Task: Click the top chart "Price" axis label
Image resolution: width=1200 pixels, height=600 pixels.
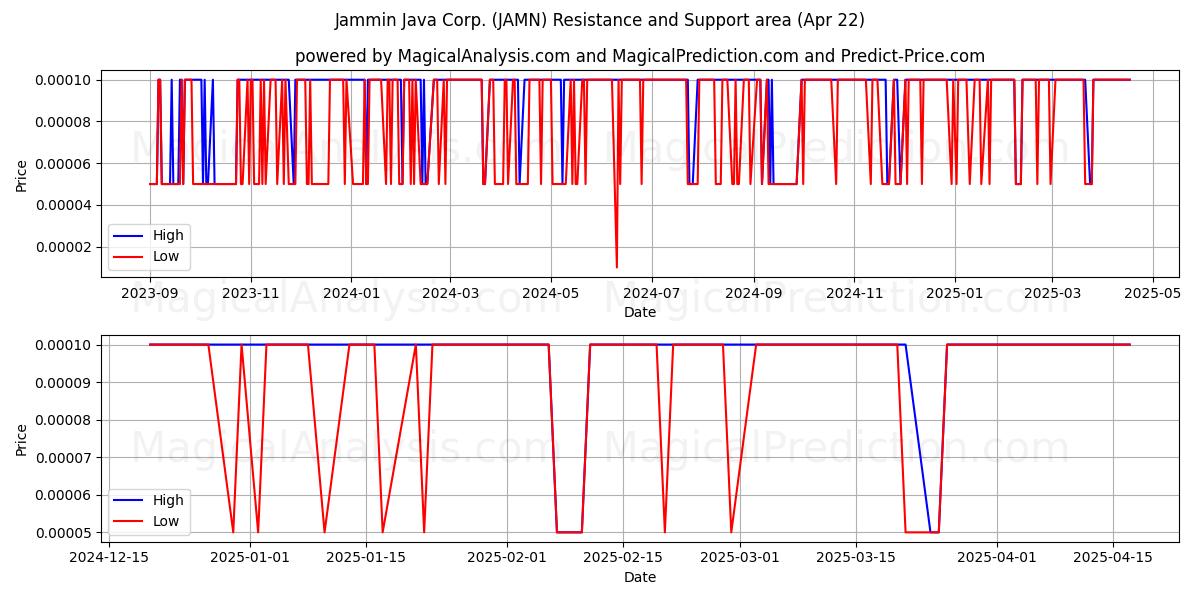Action: pyautogui.click(x=21, y=174)
